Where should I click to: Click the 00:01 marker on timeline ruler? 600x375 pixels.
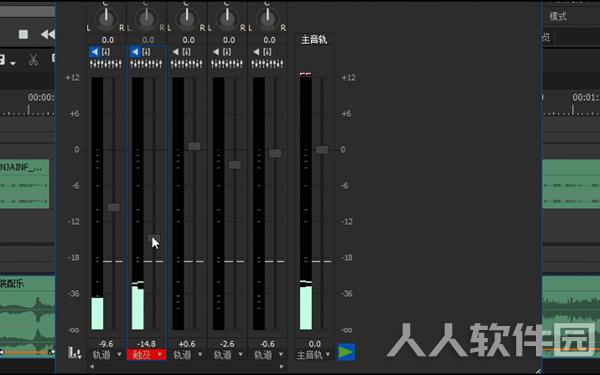(585, 98)
